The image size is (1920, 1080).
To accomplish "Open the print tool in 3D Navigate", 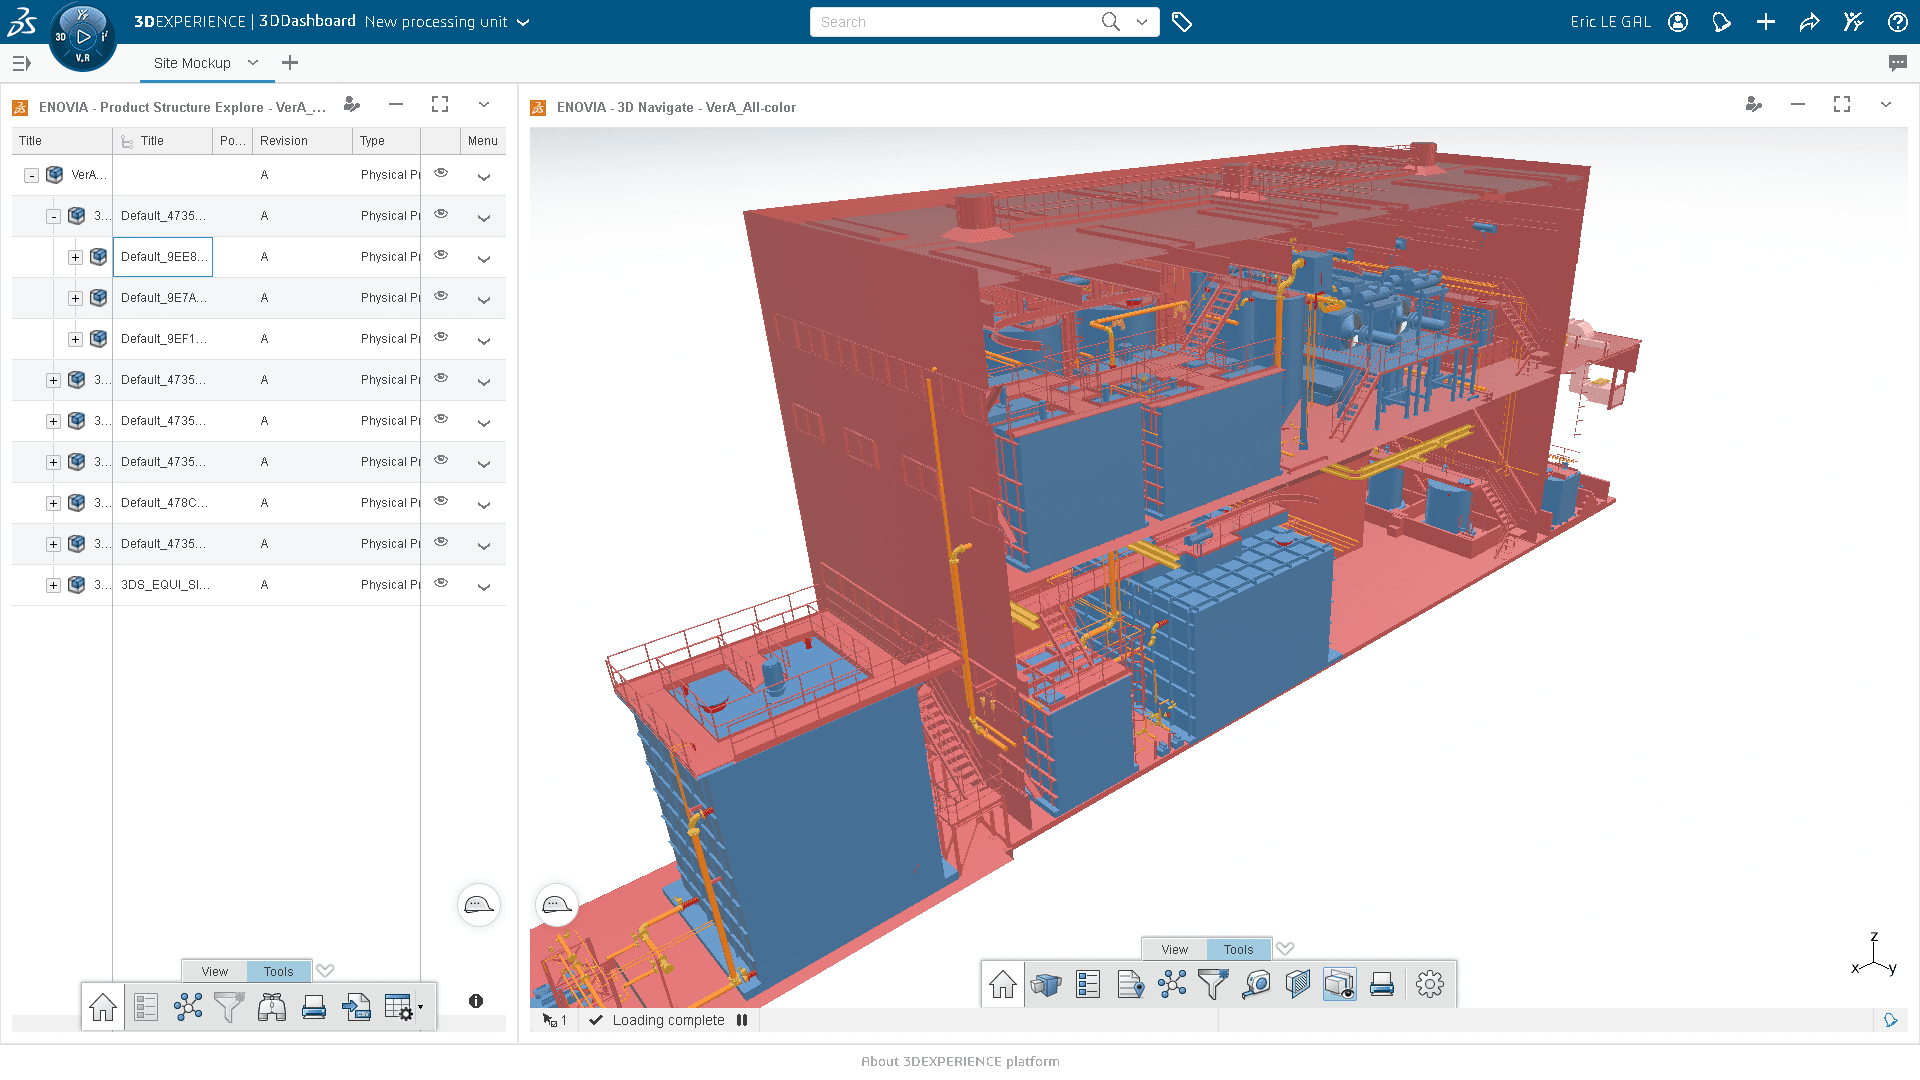I will coord(1383,984).
